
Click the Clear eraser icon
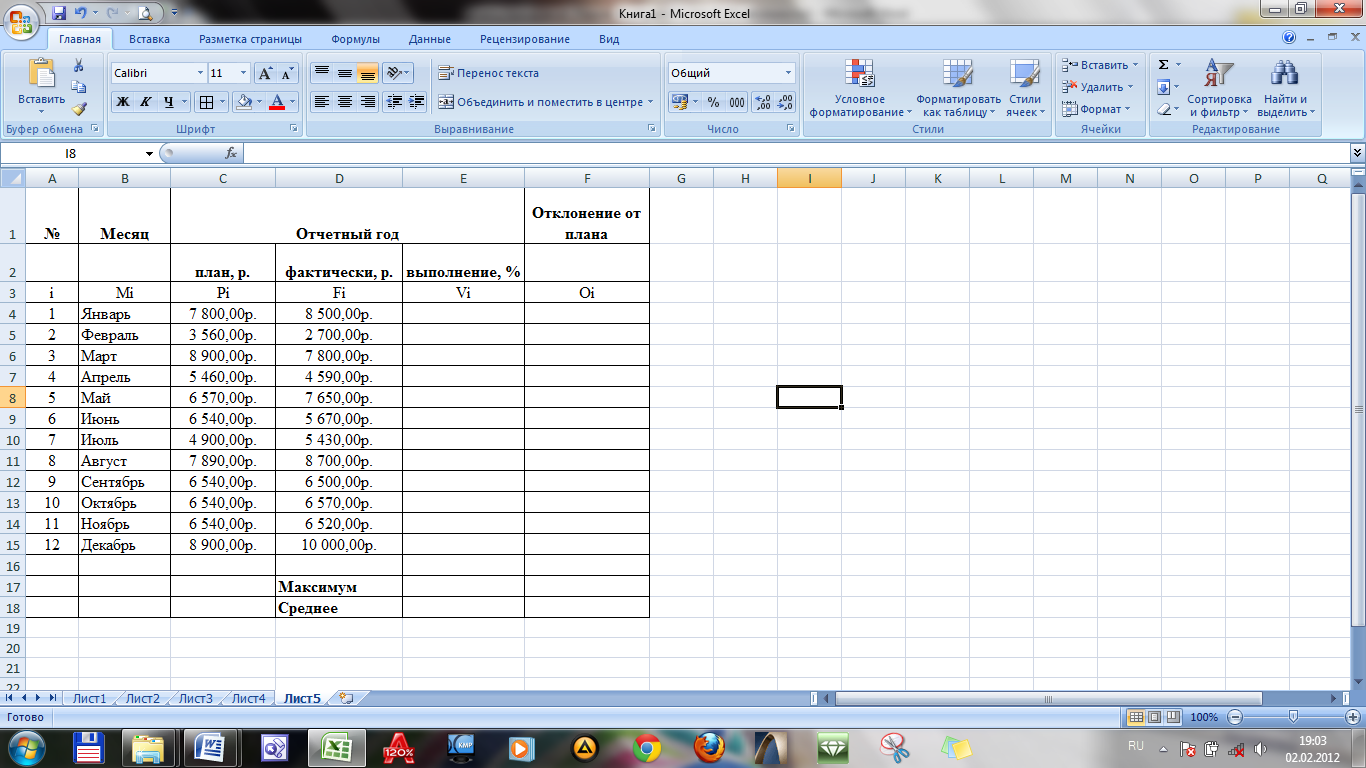pos(1163,109)
